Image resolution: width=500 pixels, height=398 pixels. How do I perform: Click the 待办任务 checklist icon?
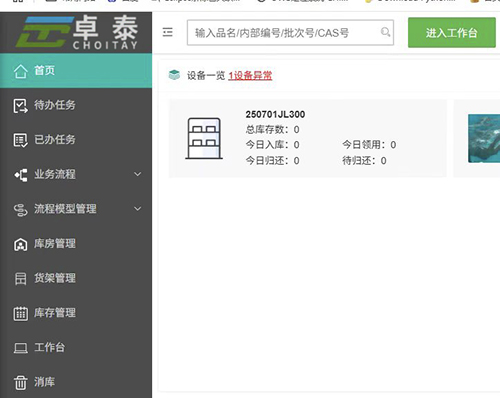click(x=20, y=106)
